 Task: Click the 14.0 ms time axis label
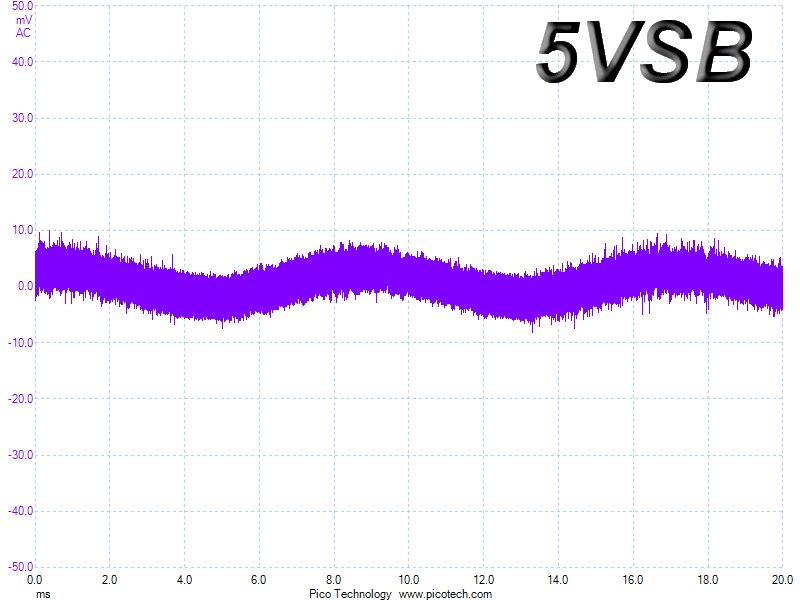[558, 580]
